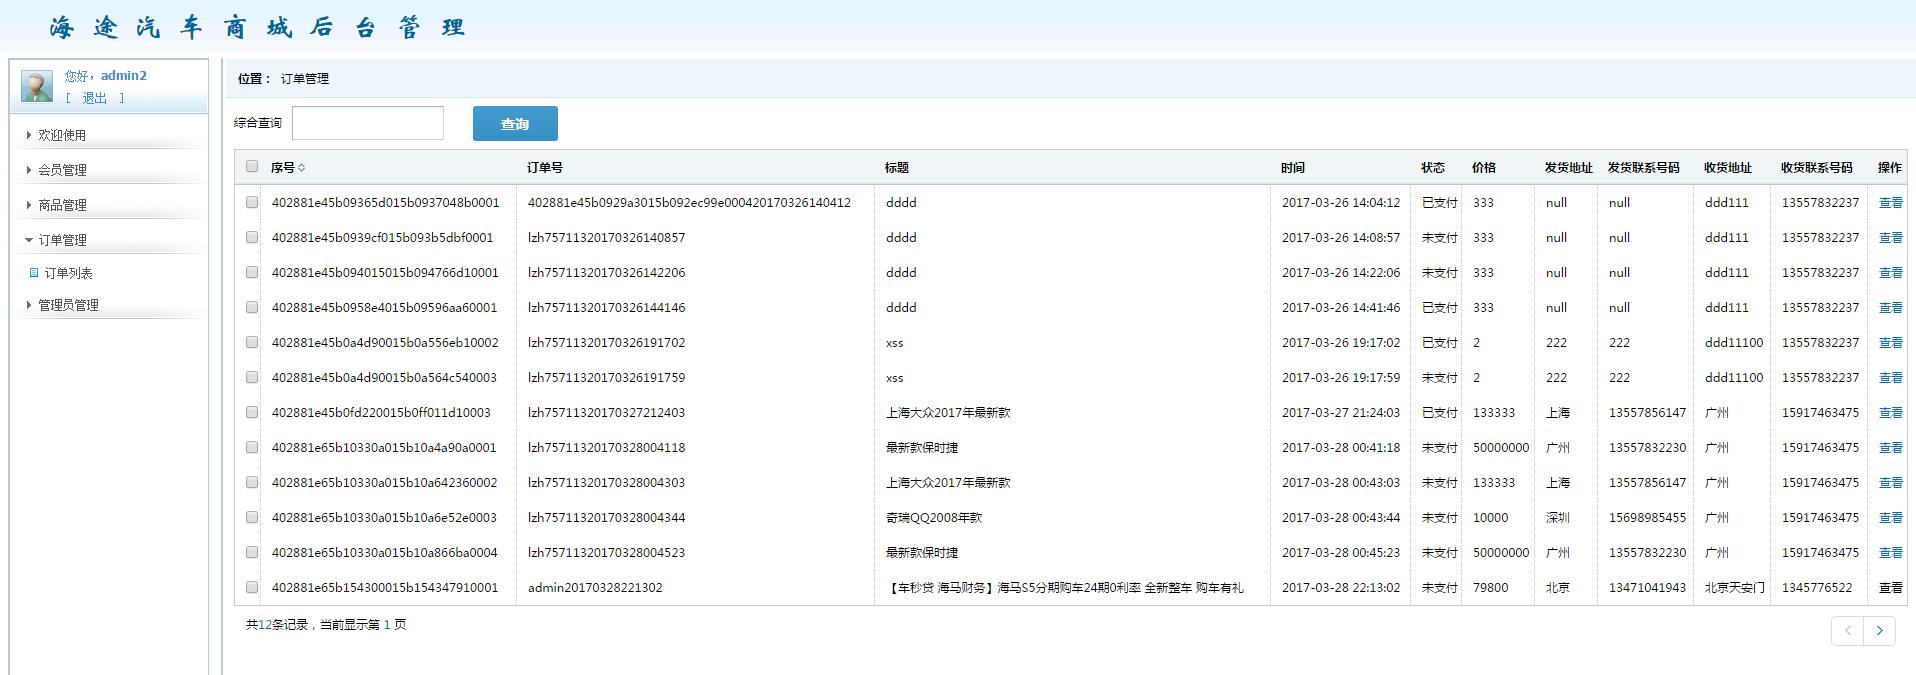Viewport: 1916px width, 675px height.
Task: Expand the 管理员管理 menu
Action: 68,305
